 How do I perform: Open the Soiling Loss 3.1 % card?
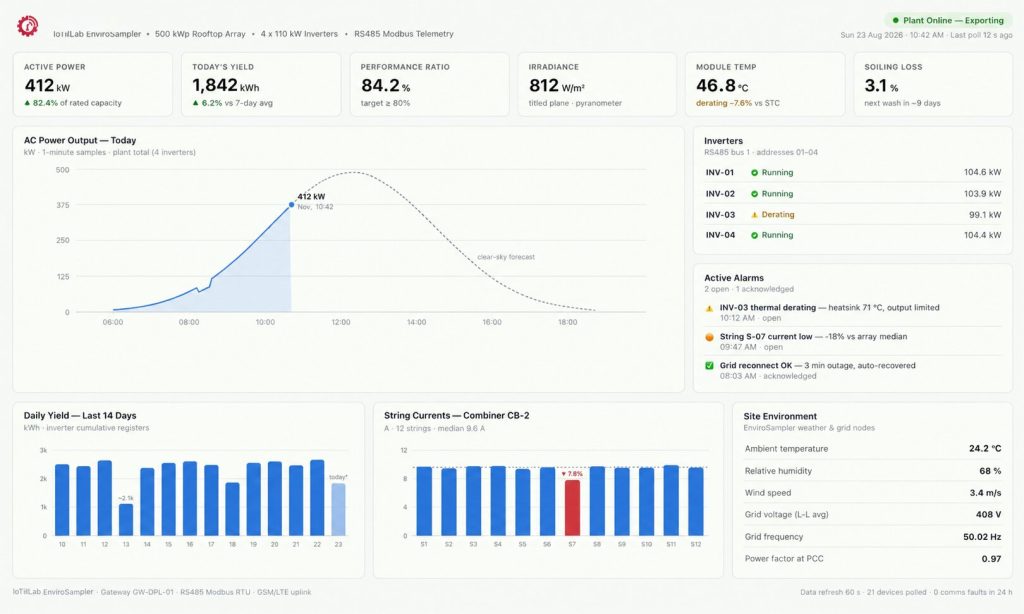pos(933,85)
